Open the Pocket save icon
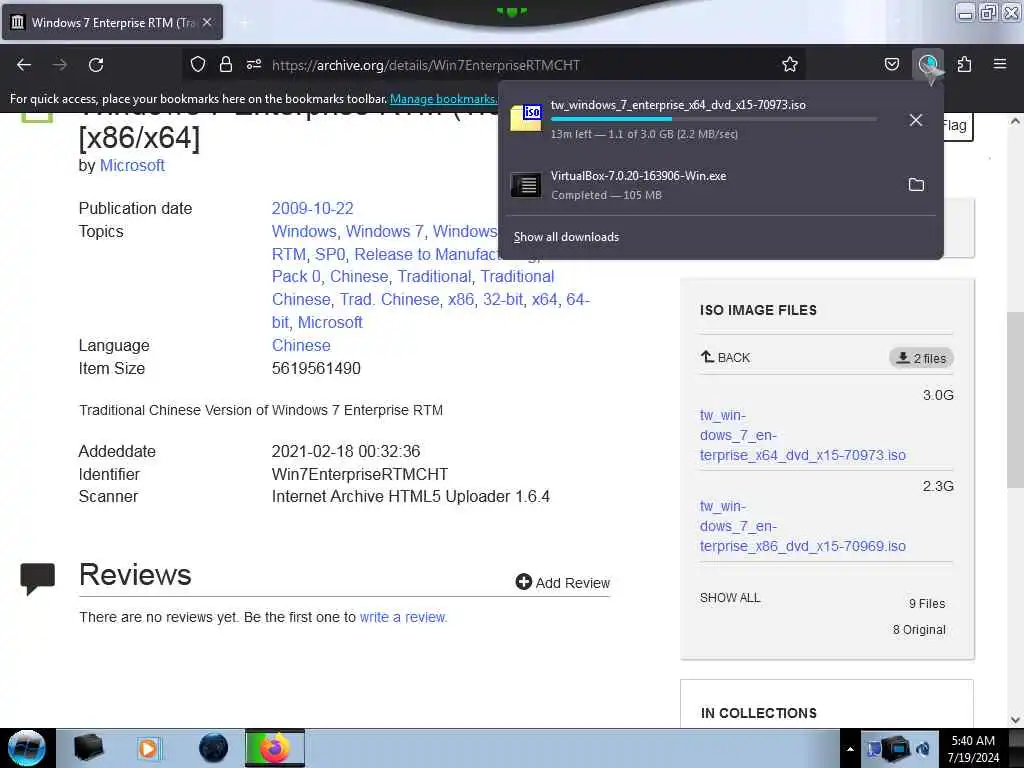Screen dimensions: 1024x768 (891, 64)
